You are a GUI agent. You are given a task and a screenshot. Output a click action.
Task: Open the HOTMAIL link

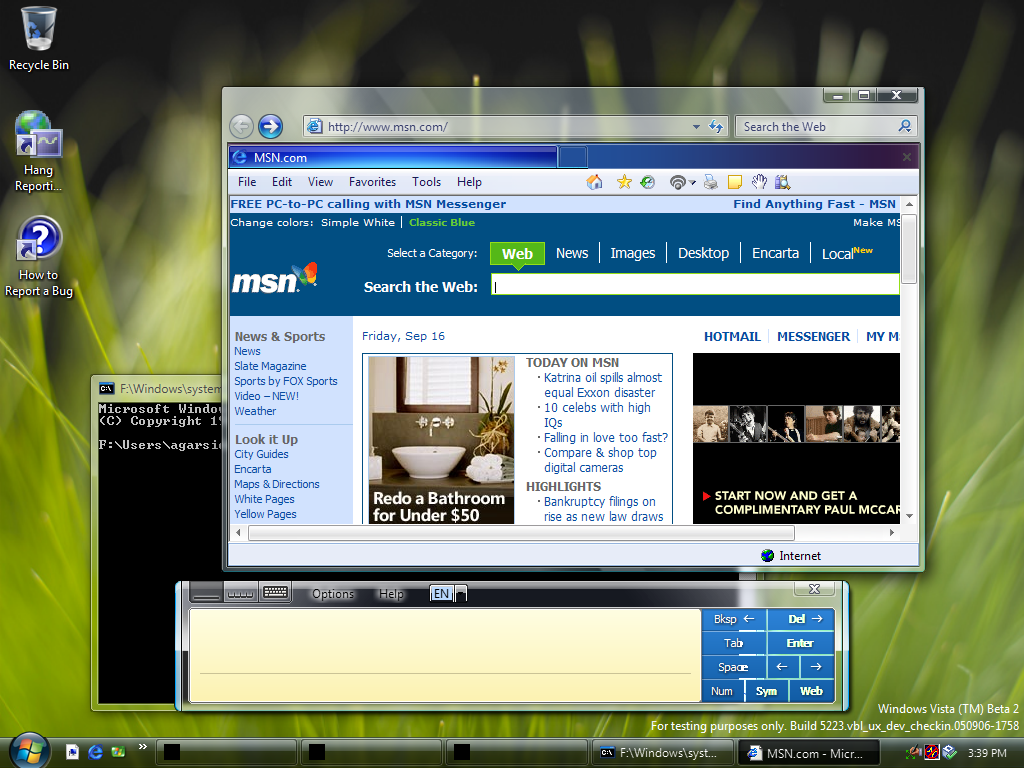coord(732,336)
